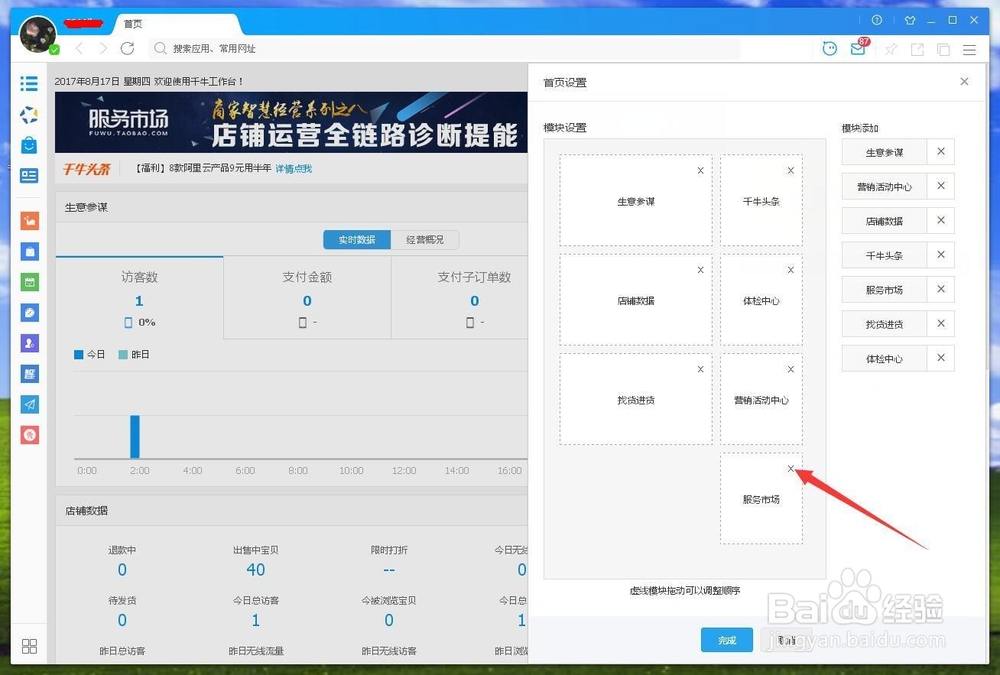Viewport: 1000px width, 675px height.
Task: Open the help question mark icon
Action: point(877,20)
